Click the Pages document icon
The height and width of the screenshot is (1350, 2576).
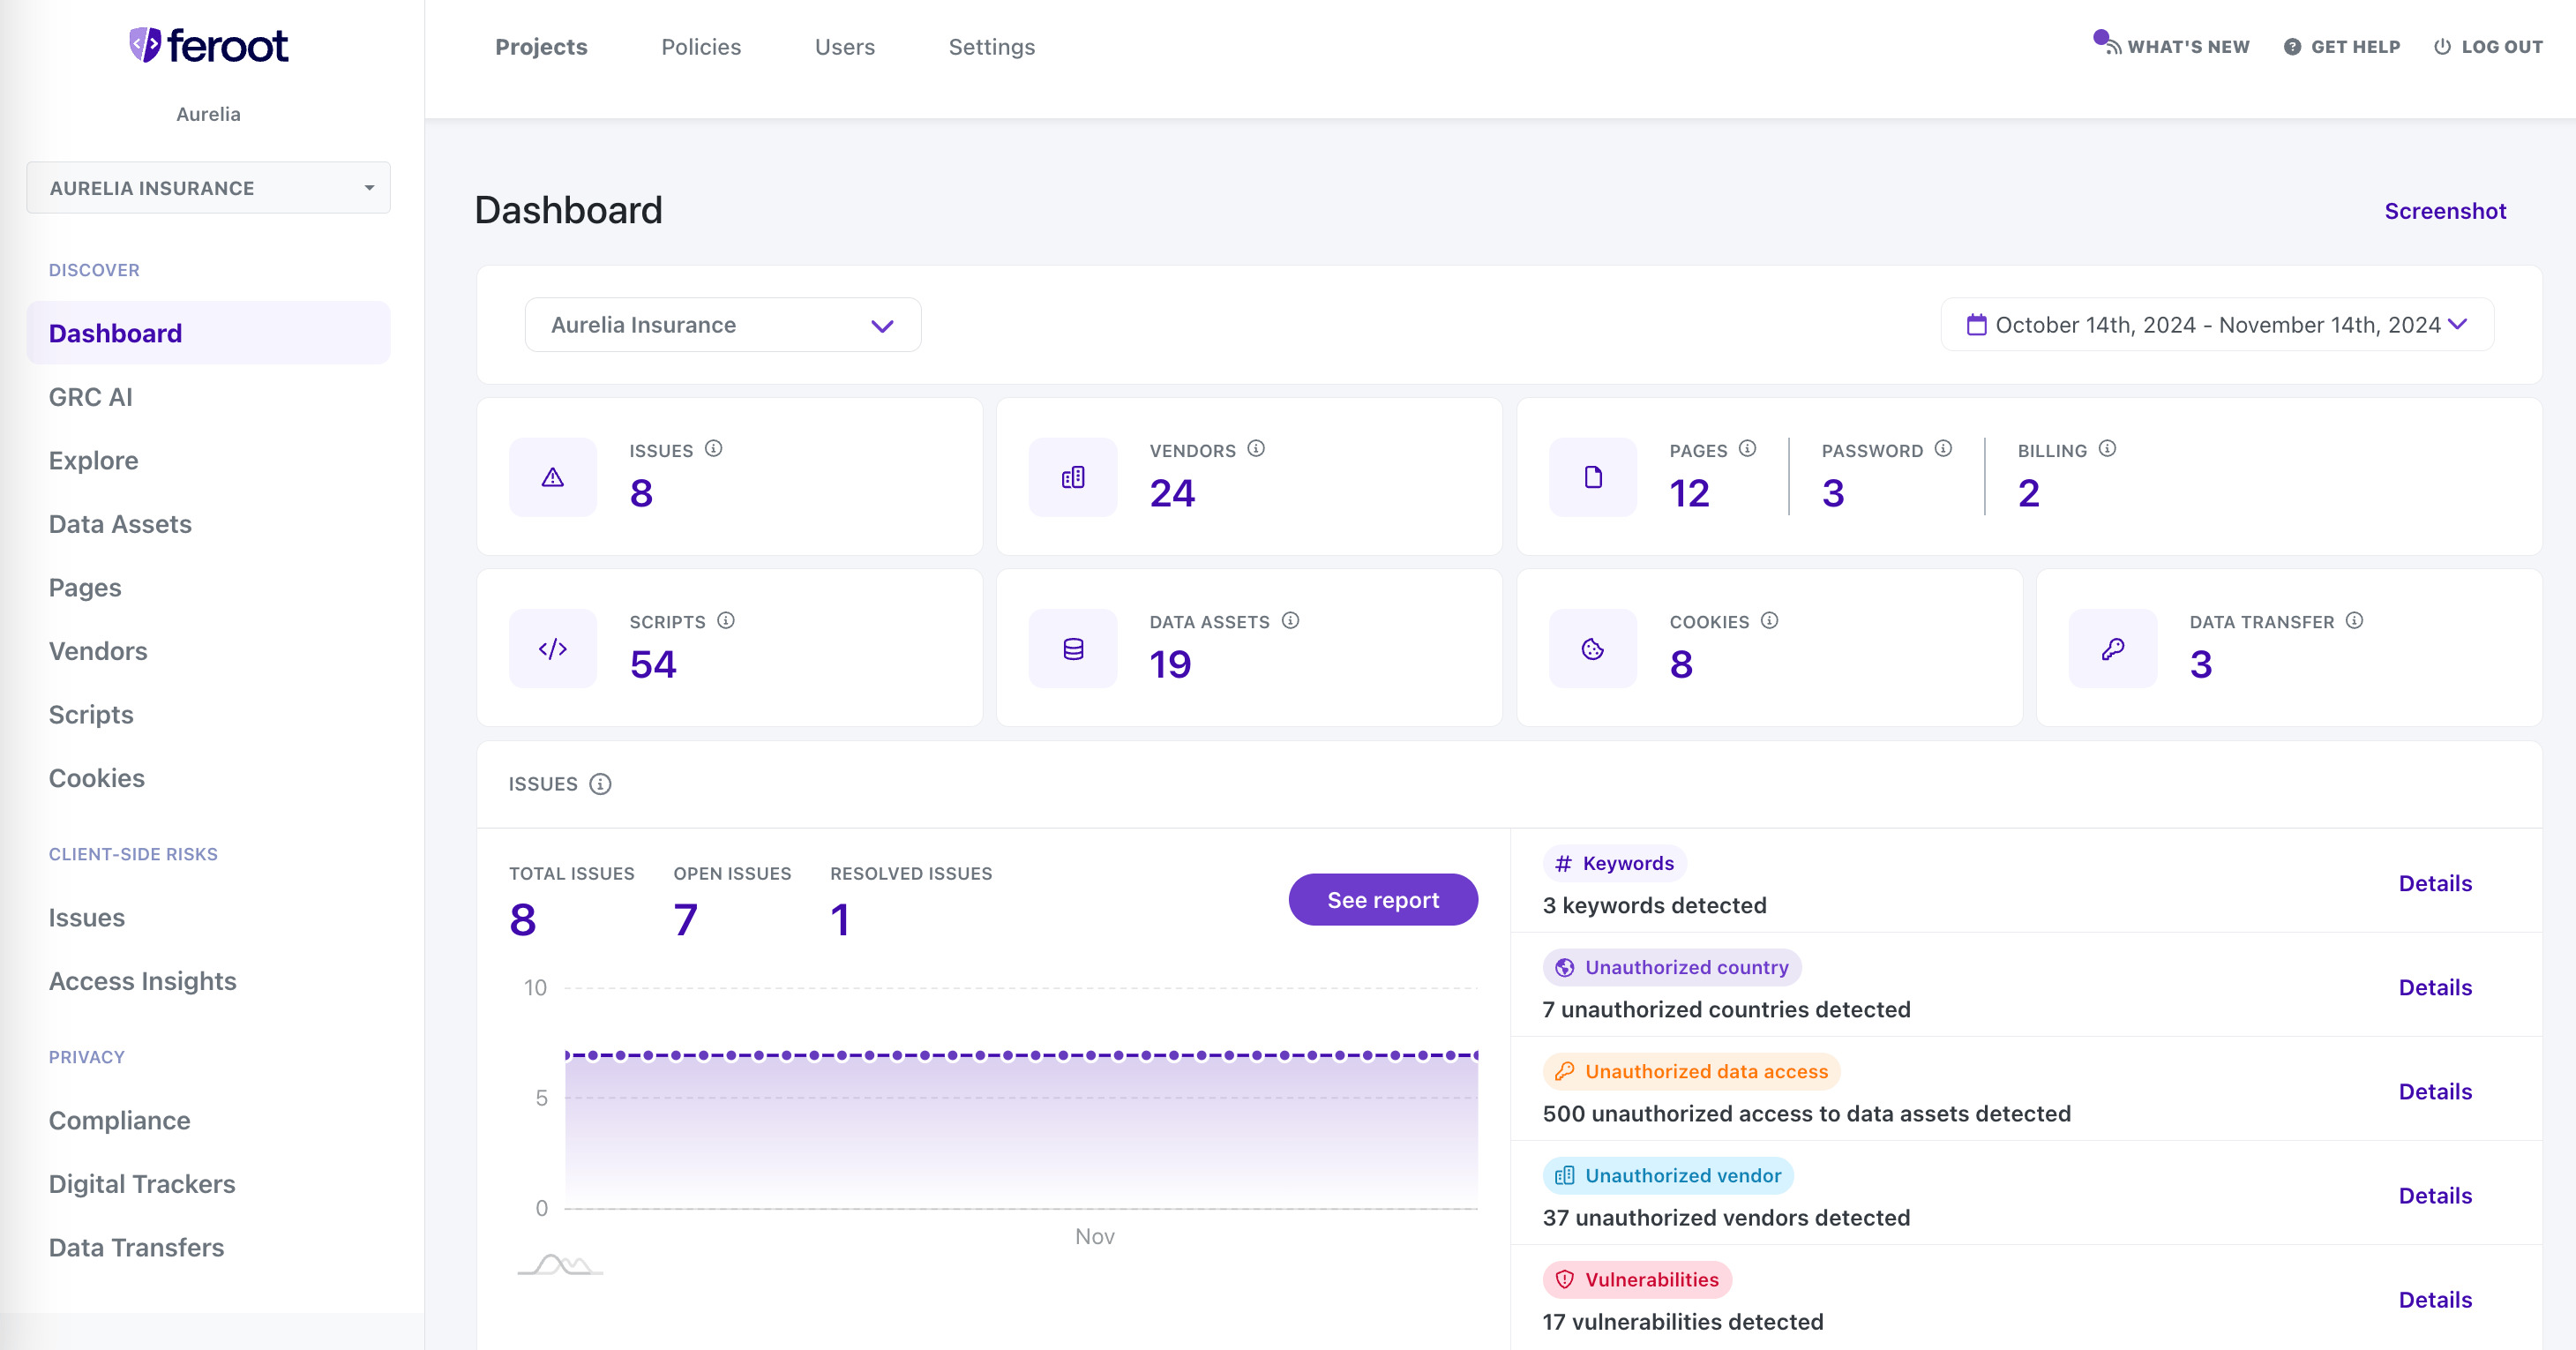pyautogui.click(x=1592, y=477)
